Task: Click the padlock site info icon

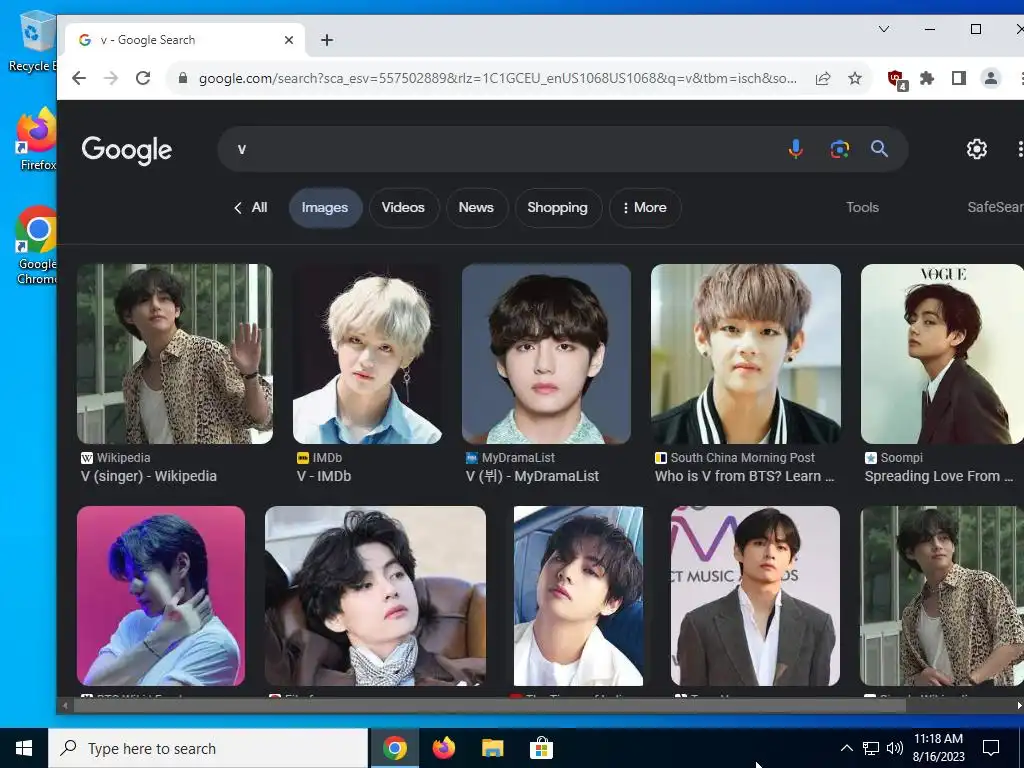Action: pos(183,78)
